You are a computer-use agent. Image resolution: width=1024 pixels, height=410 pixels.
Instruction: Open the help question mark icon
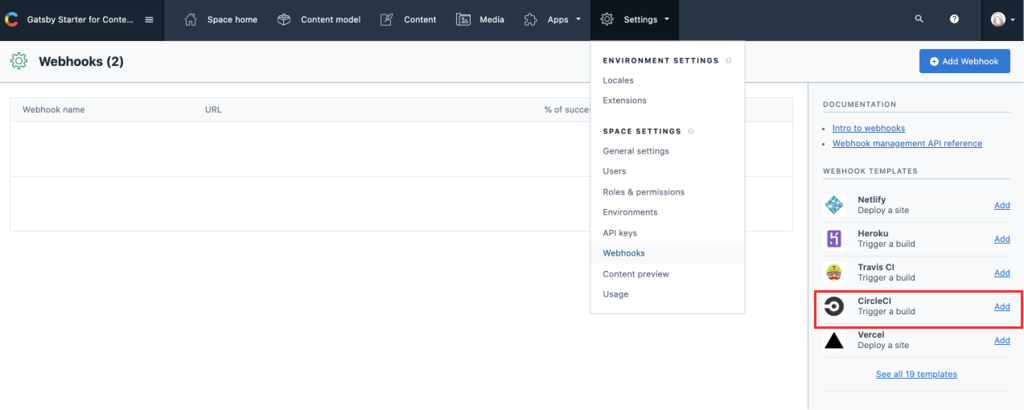[x=954, y=19]
